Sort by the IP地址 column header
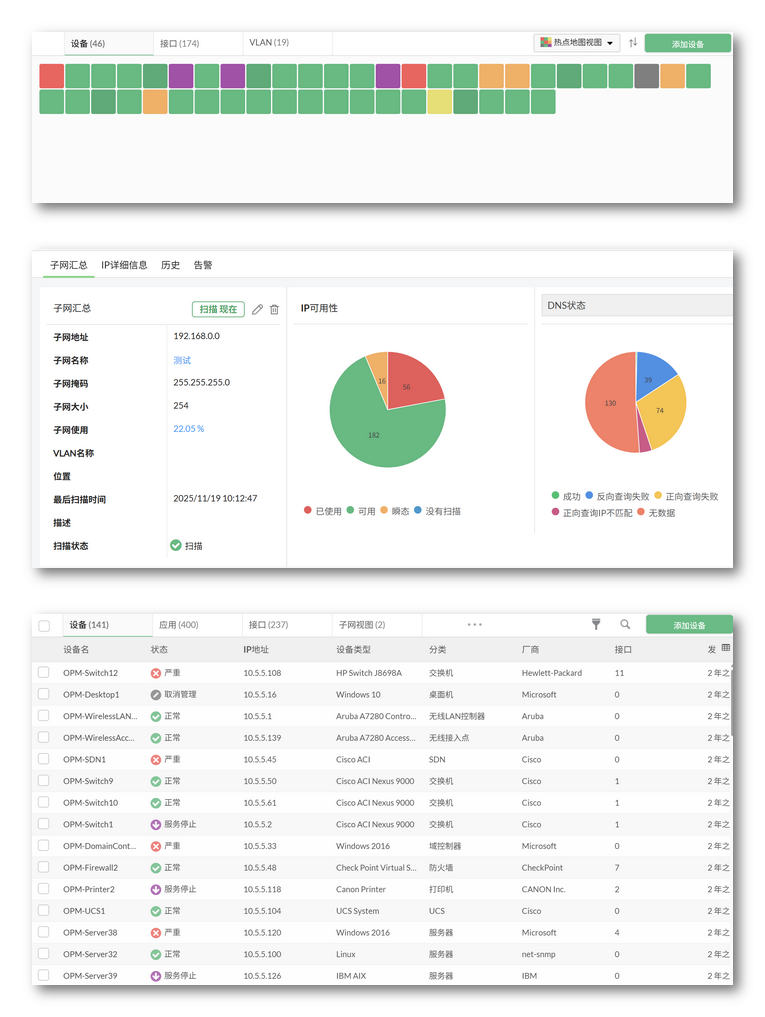The height and width of the screenshot is (1017, 765). [256, 649]
